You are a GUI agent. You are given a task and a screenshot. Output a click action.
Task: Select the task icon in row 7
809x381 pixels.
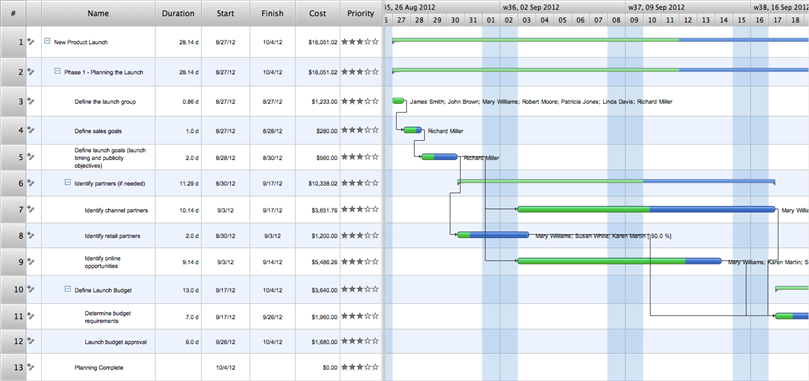point(30,210)
